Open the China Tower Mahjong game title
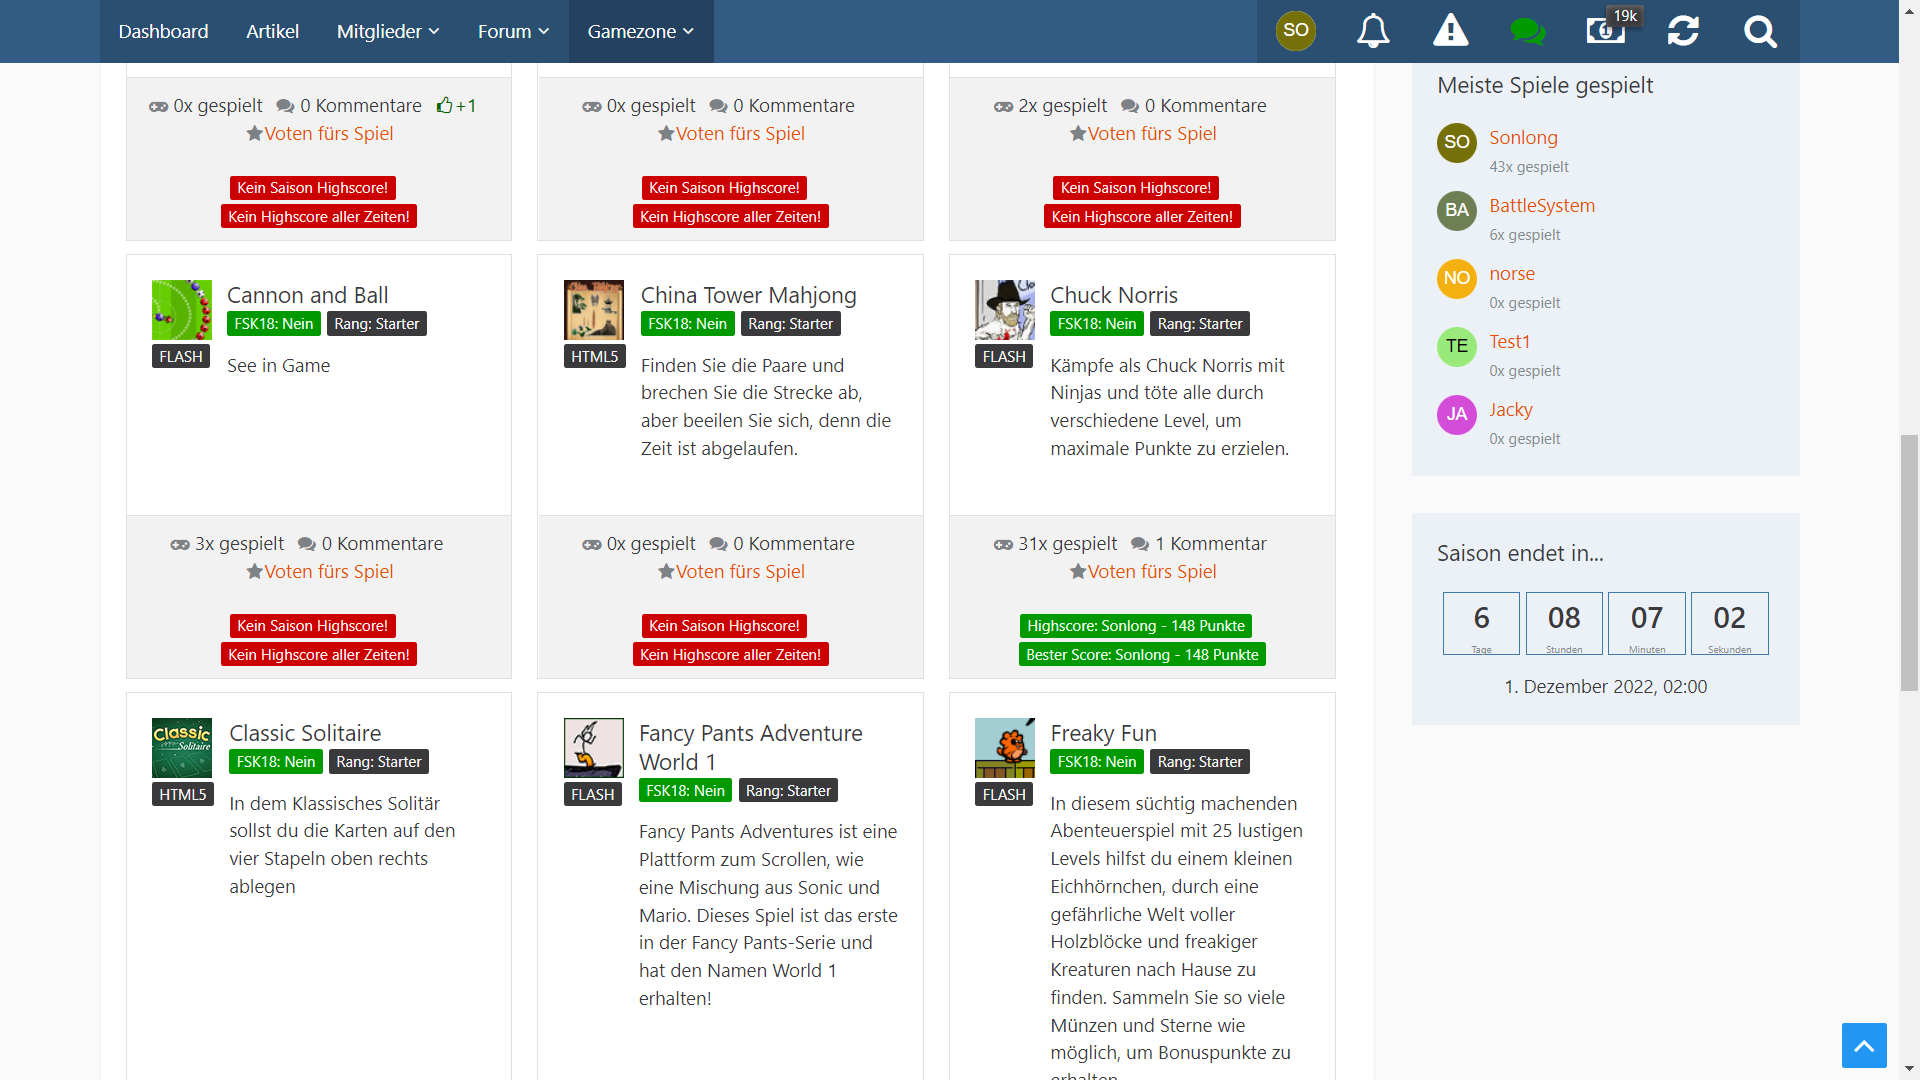The height and width of the screenshot is (1080, 1920). [x=748, y=295]
